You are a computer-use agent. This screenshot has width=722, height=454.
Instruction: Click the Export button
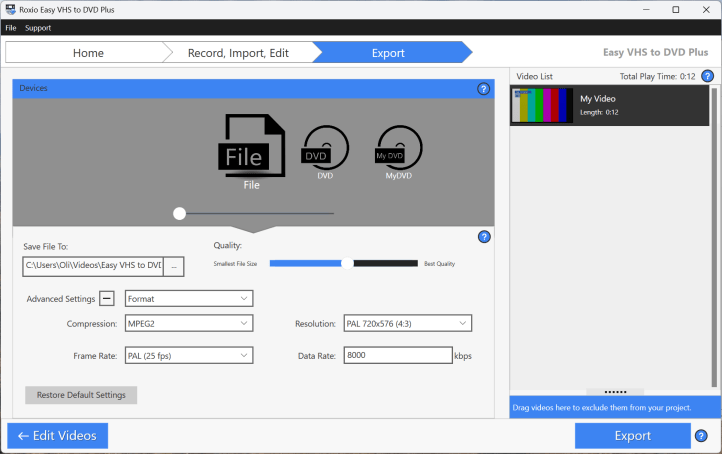pyautogui.click(x=632, y=435)
